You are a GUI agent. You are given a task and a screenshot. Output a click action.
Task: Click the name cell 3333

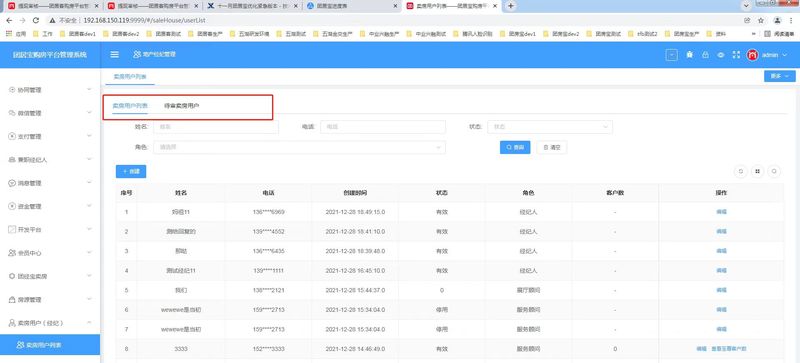[x=181, y=349]
